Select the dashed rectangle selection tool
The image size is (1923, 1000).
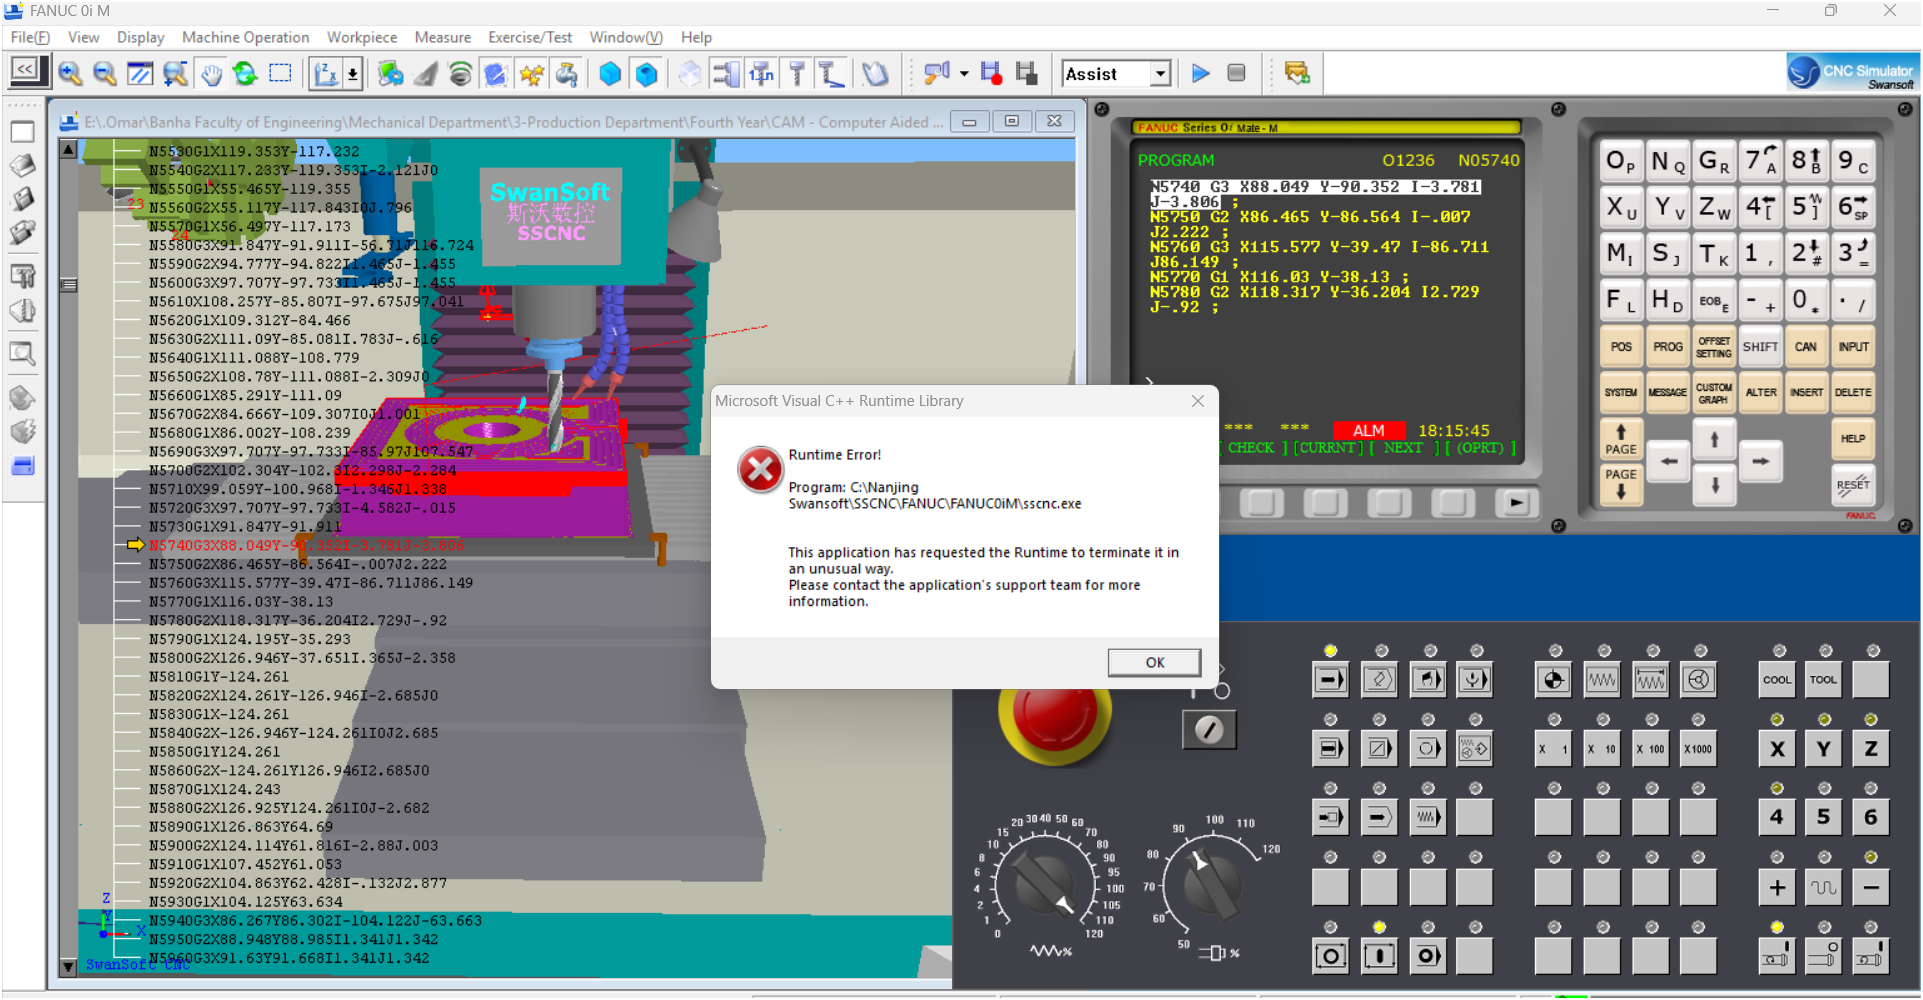click(x=281, y=73)
